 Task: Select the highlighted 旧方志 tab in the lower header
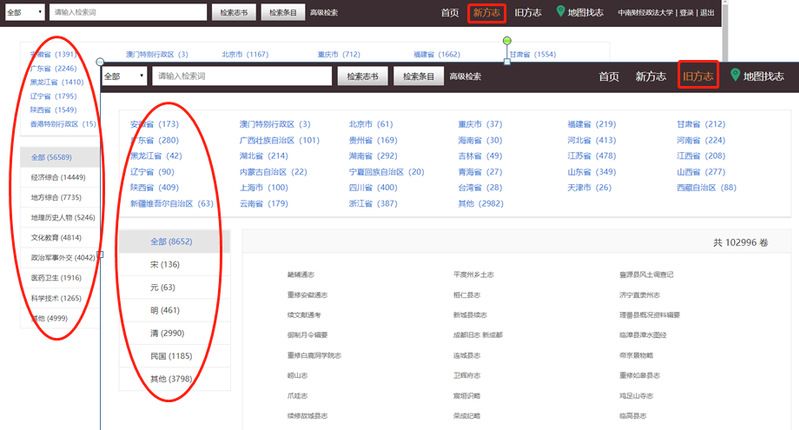click(697, 75)
